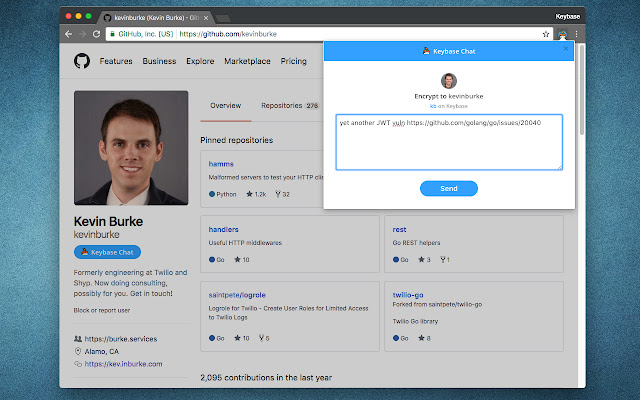640x400 pixels.
Task: Open Features in GitHub navigation
Action: click(x=116, y=61)
